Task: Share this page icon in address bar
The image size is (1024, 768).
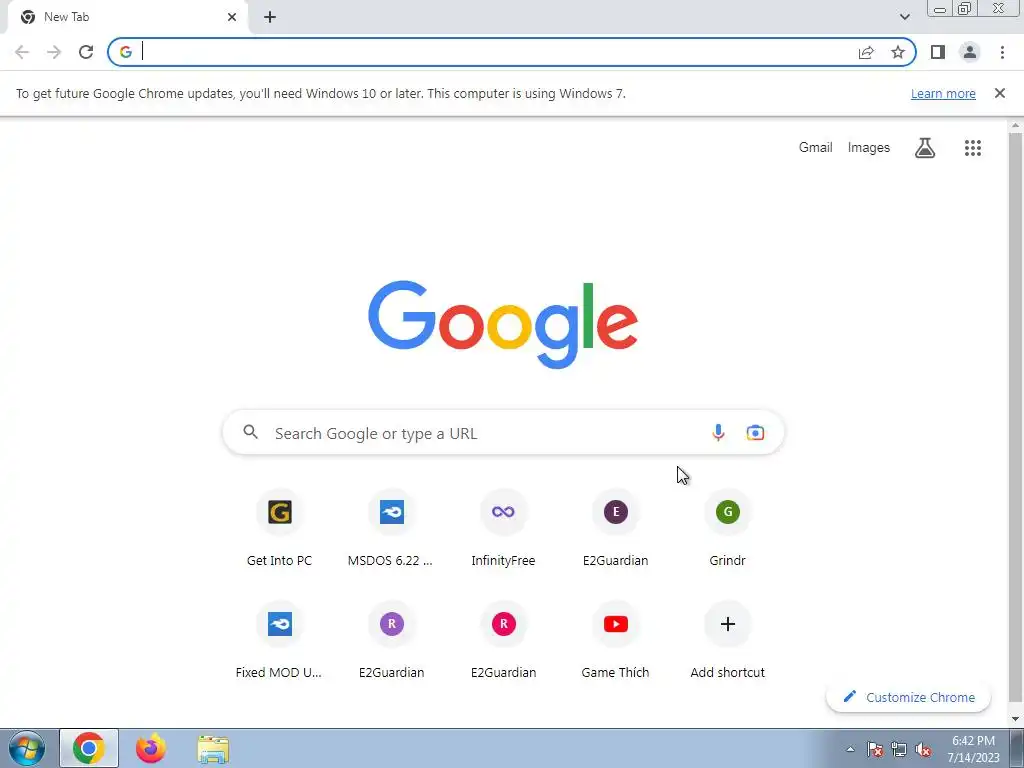Action: pyautogui.click(x=866, y=52)
